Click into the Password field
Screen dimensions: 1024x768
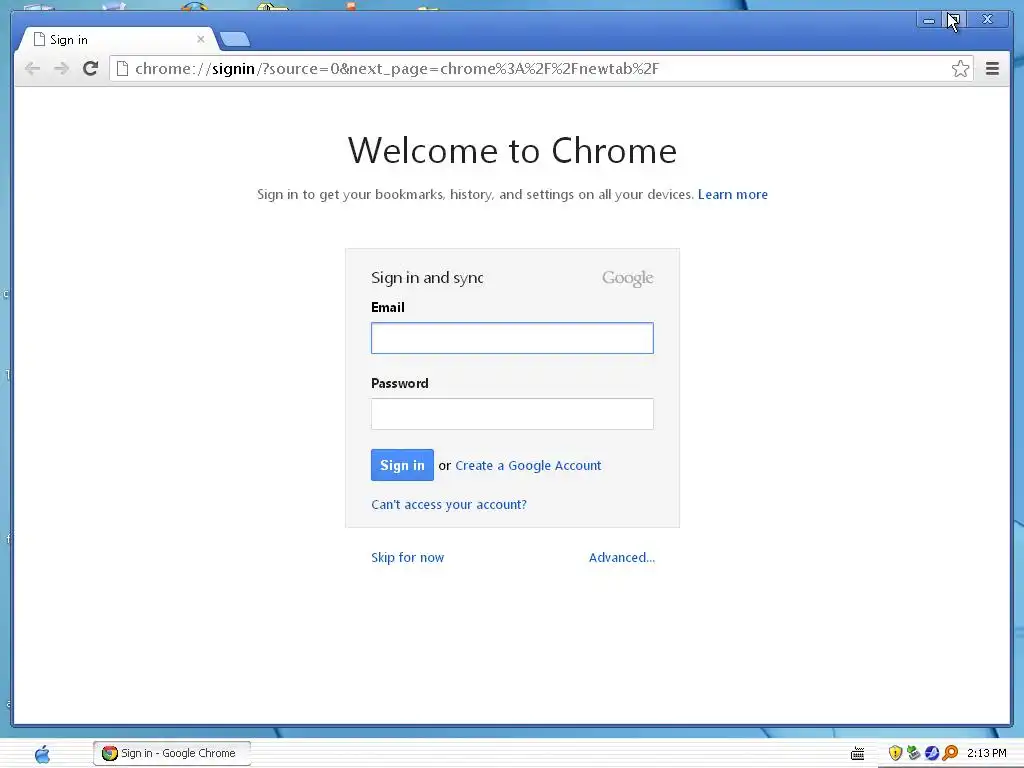tap(512, 414)
